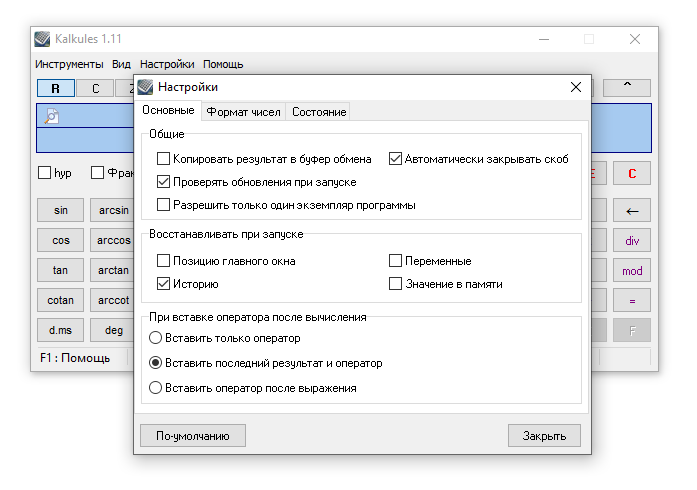Click the cos function button
Viewport: 697px width, 490px height.
click(x=60, y=240)
